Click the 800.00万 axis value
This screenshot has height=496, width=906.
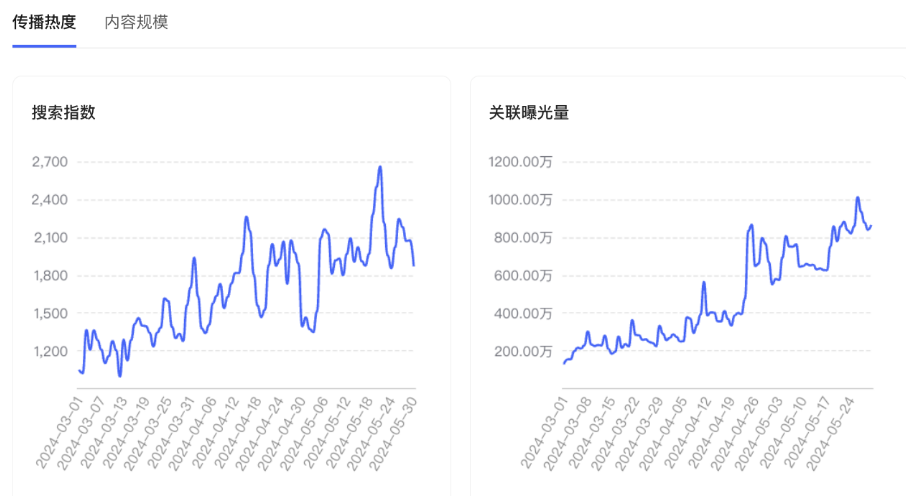click(x=523, y=238)
